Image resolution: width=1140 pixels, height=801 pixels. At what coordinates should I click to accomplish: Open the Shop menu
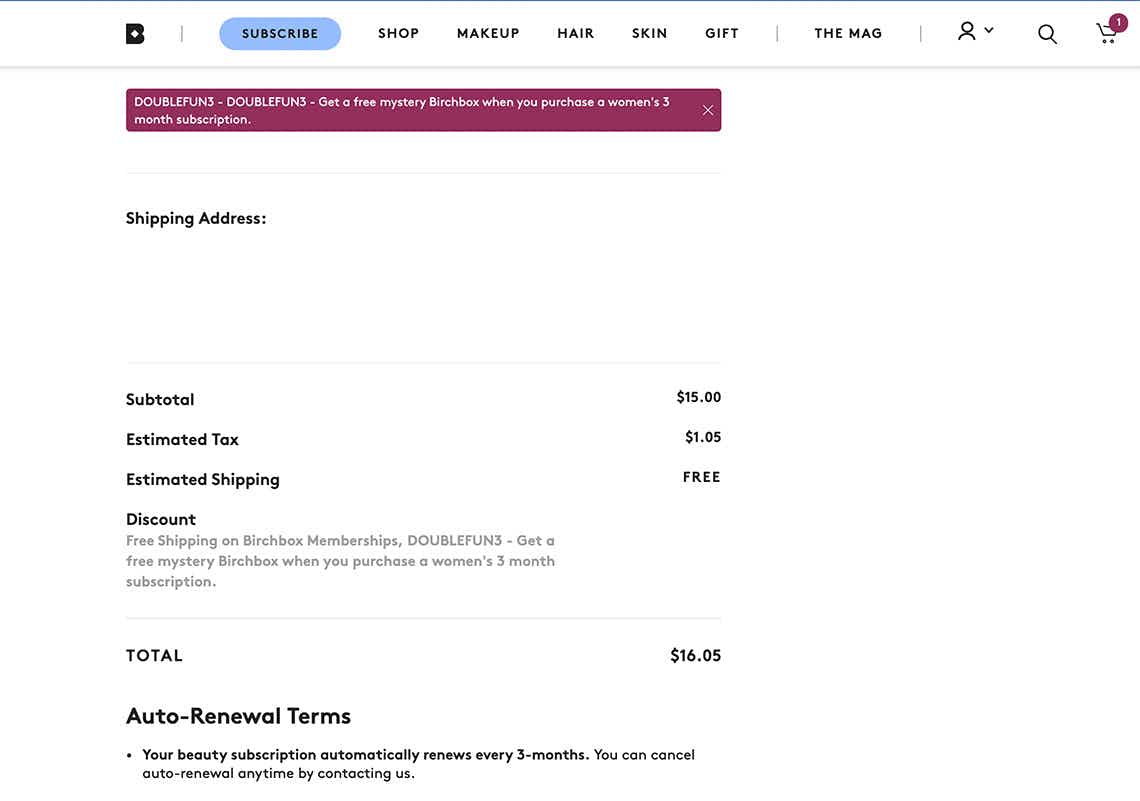point(398,33)
